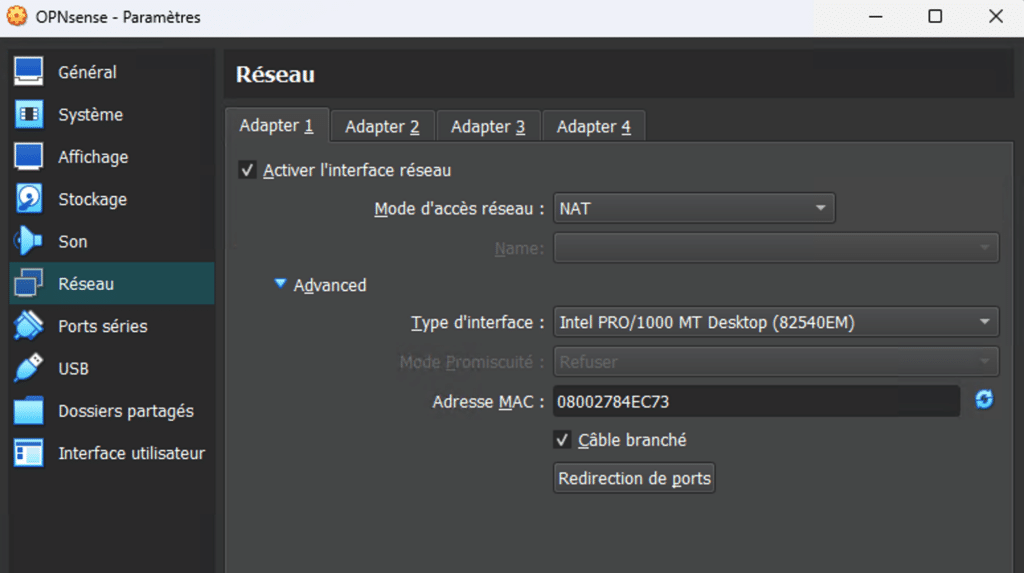Click the Dossiers partagés folder icon
The width and height of the screenshot is (1024, 573).
(29, 410)
